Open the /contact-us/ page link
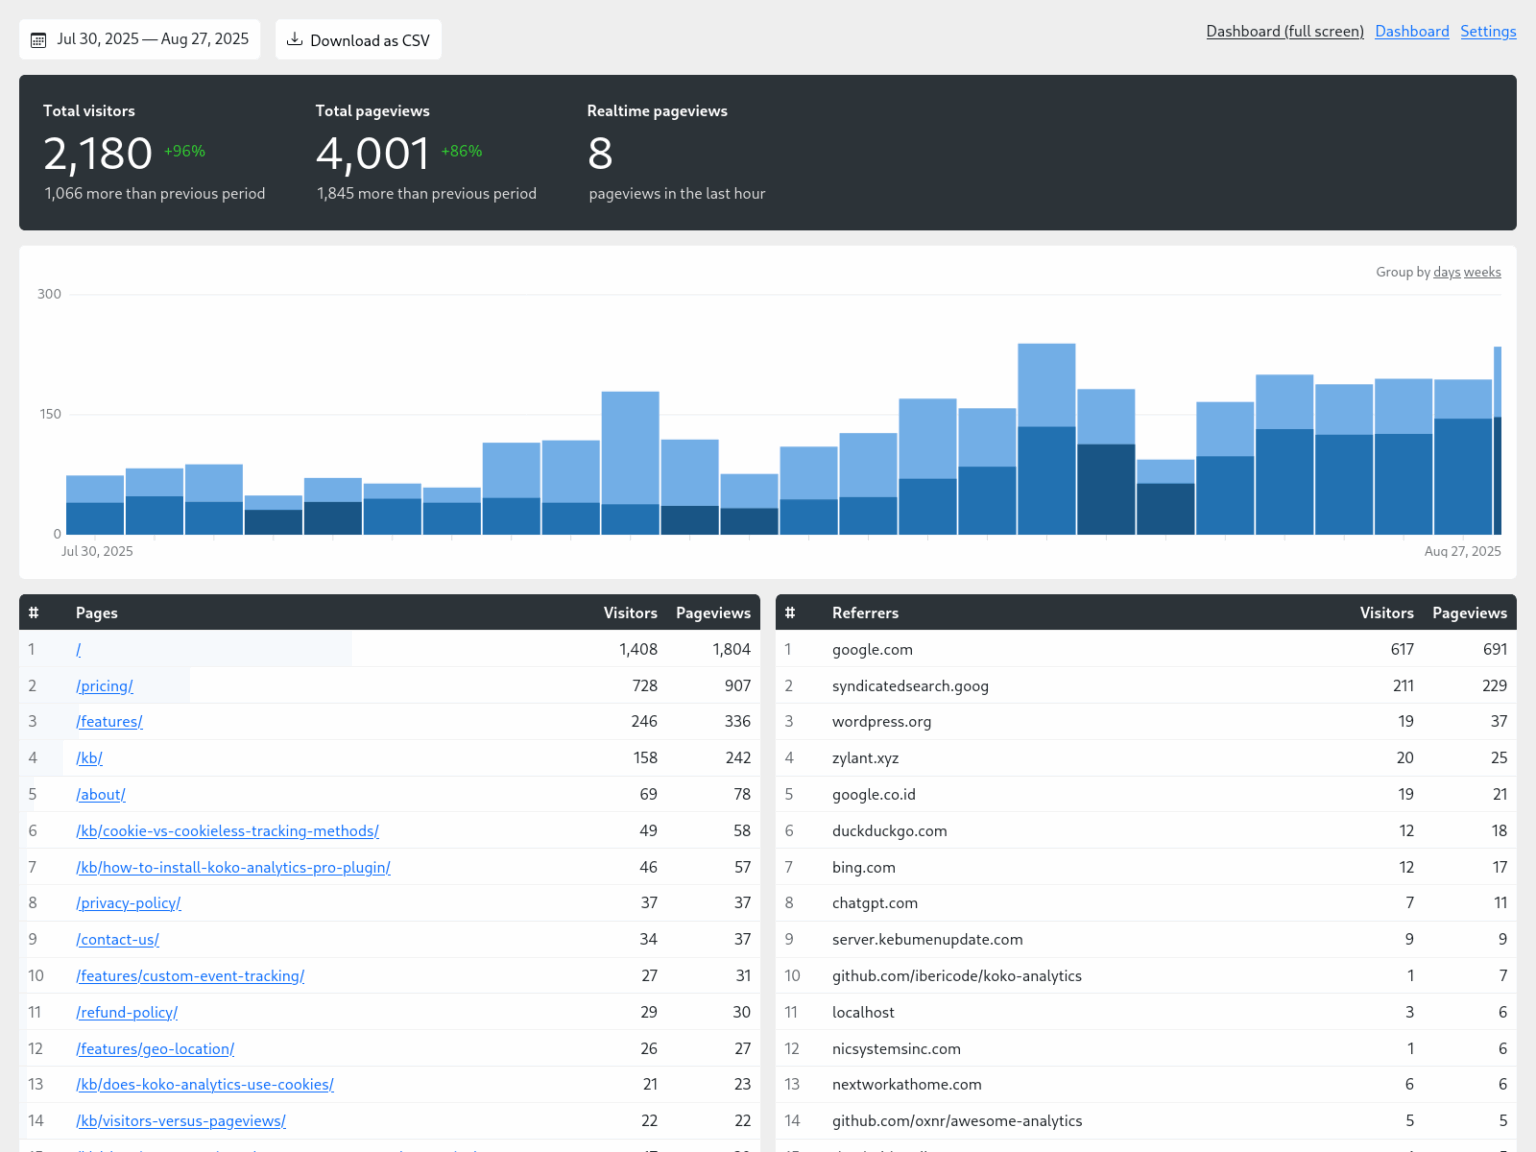The width and height of the screenshot is (1536, 1152). coord(117,939)
